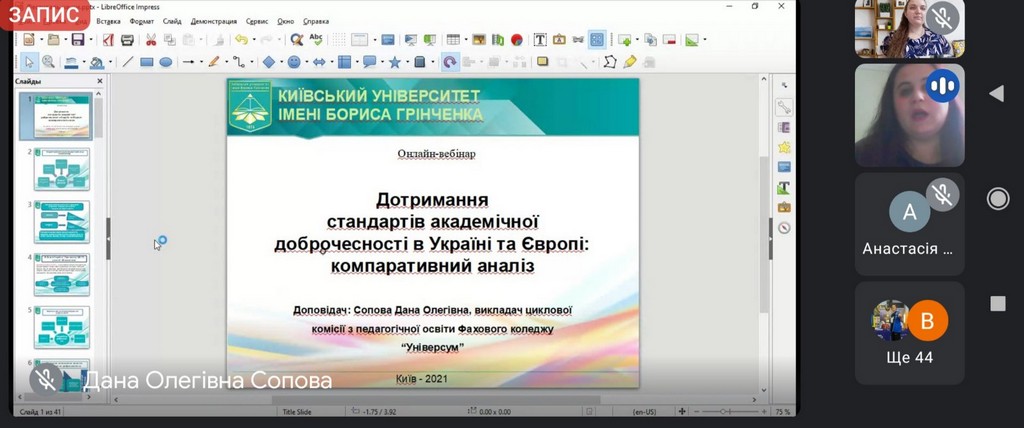Click the Cut scissors icon
Viewport: 1024px width, 428px height.
pyautogui.click(x=151, y=40)
